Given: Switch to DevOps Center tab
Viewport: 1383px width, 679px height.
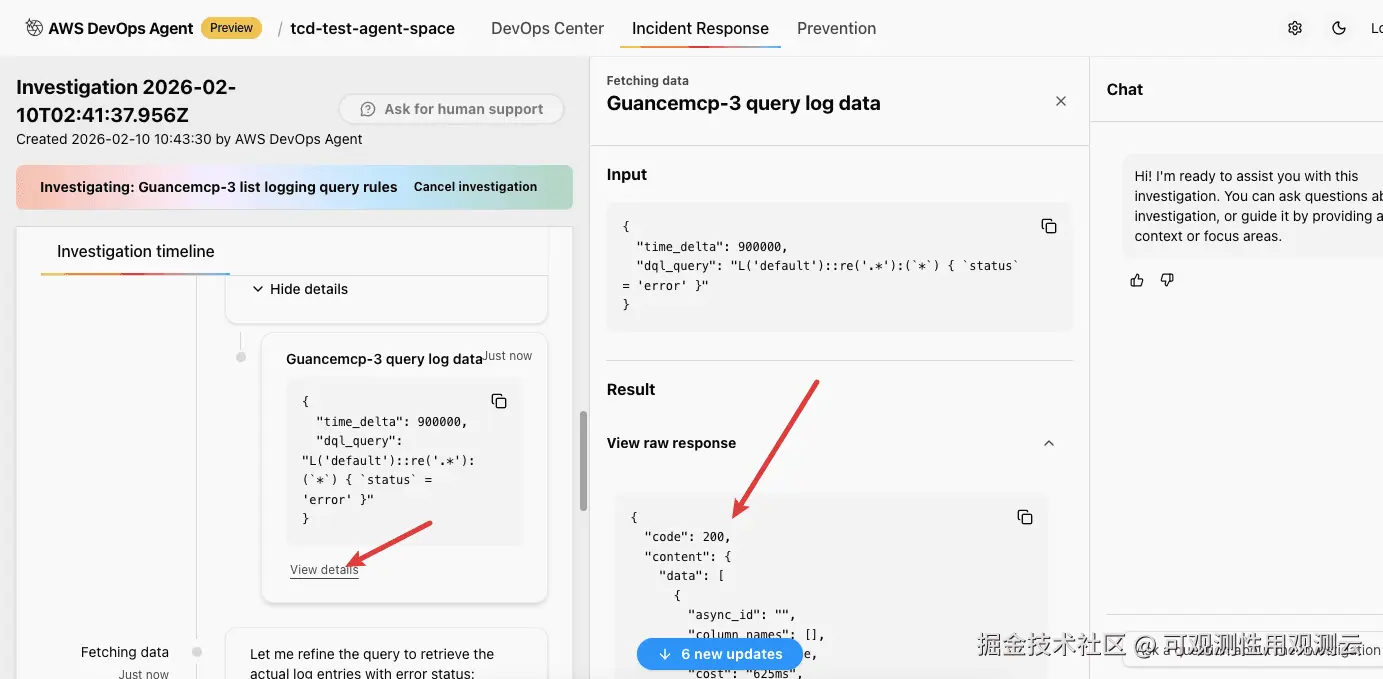Looking at the screenshot, I should tap(547, 28).
